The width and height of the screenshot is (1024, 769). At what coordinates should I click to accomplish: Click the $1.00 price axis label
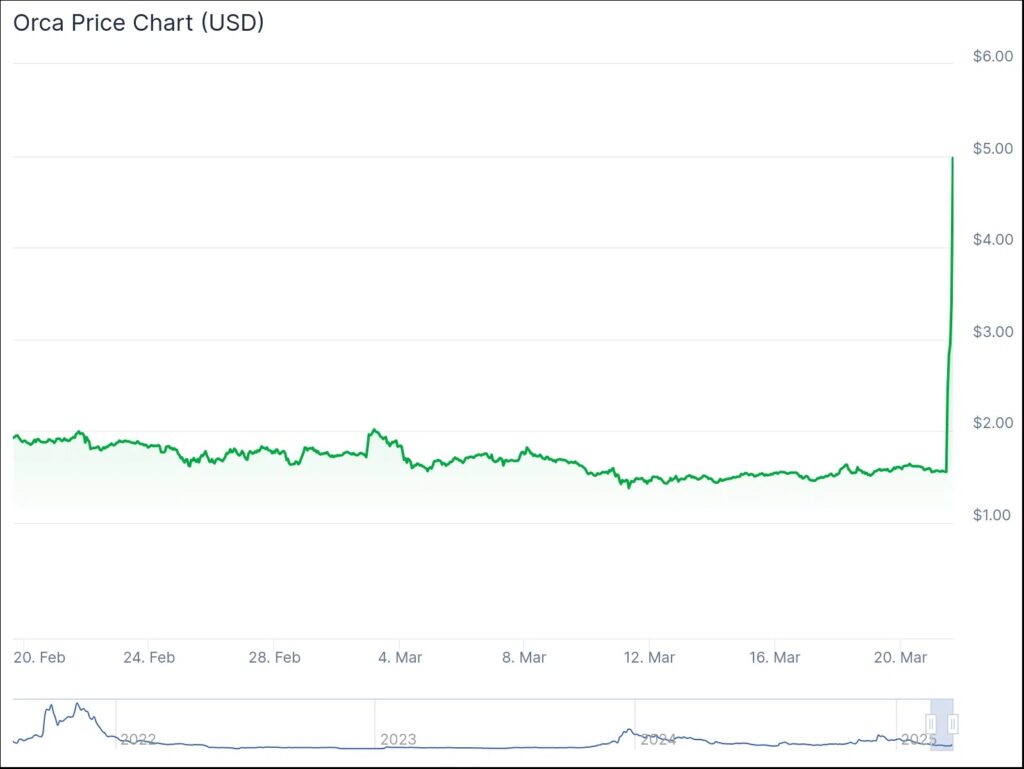point(993,515)
